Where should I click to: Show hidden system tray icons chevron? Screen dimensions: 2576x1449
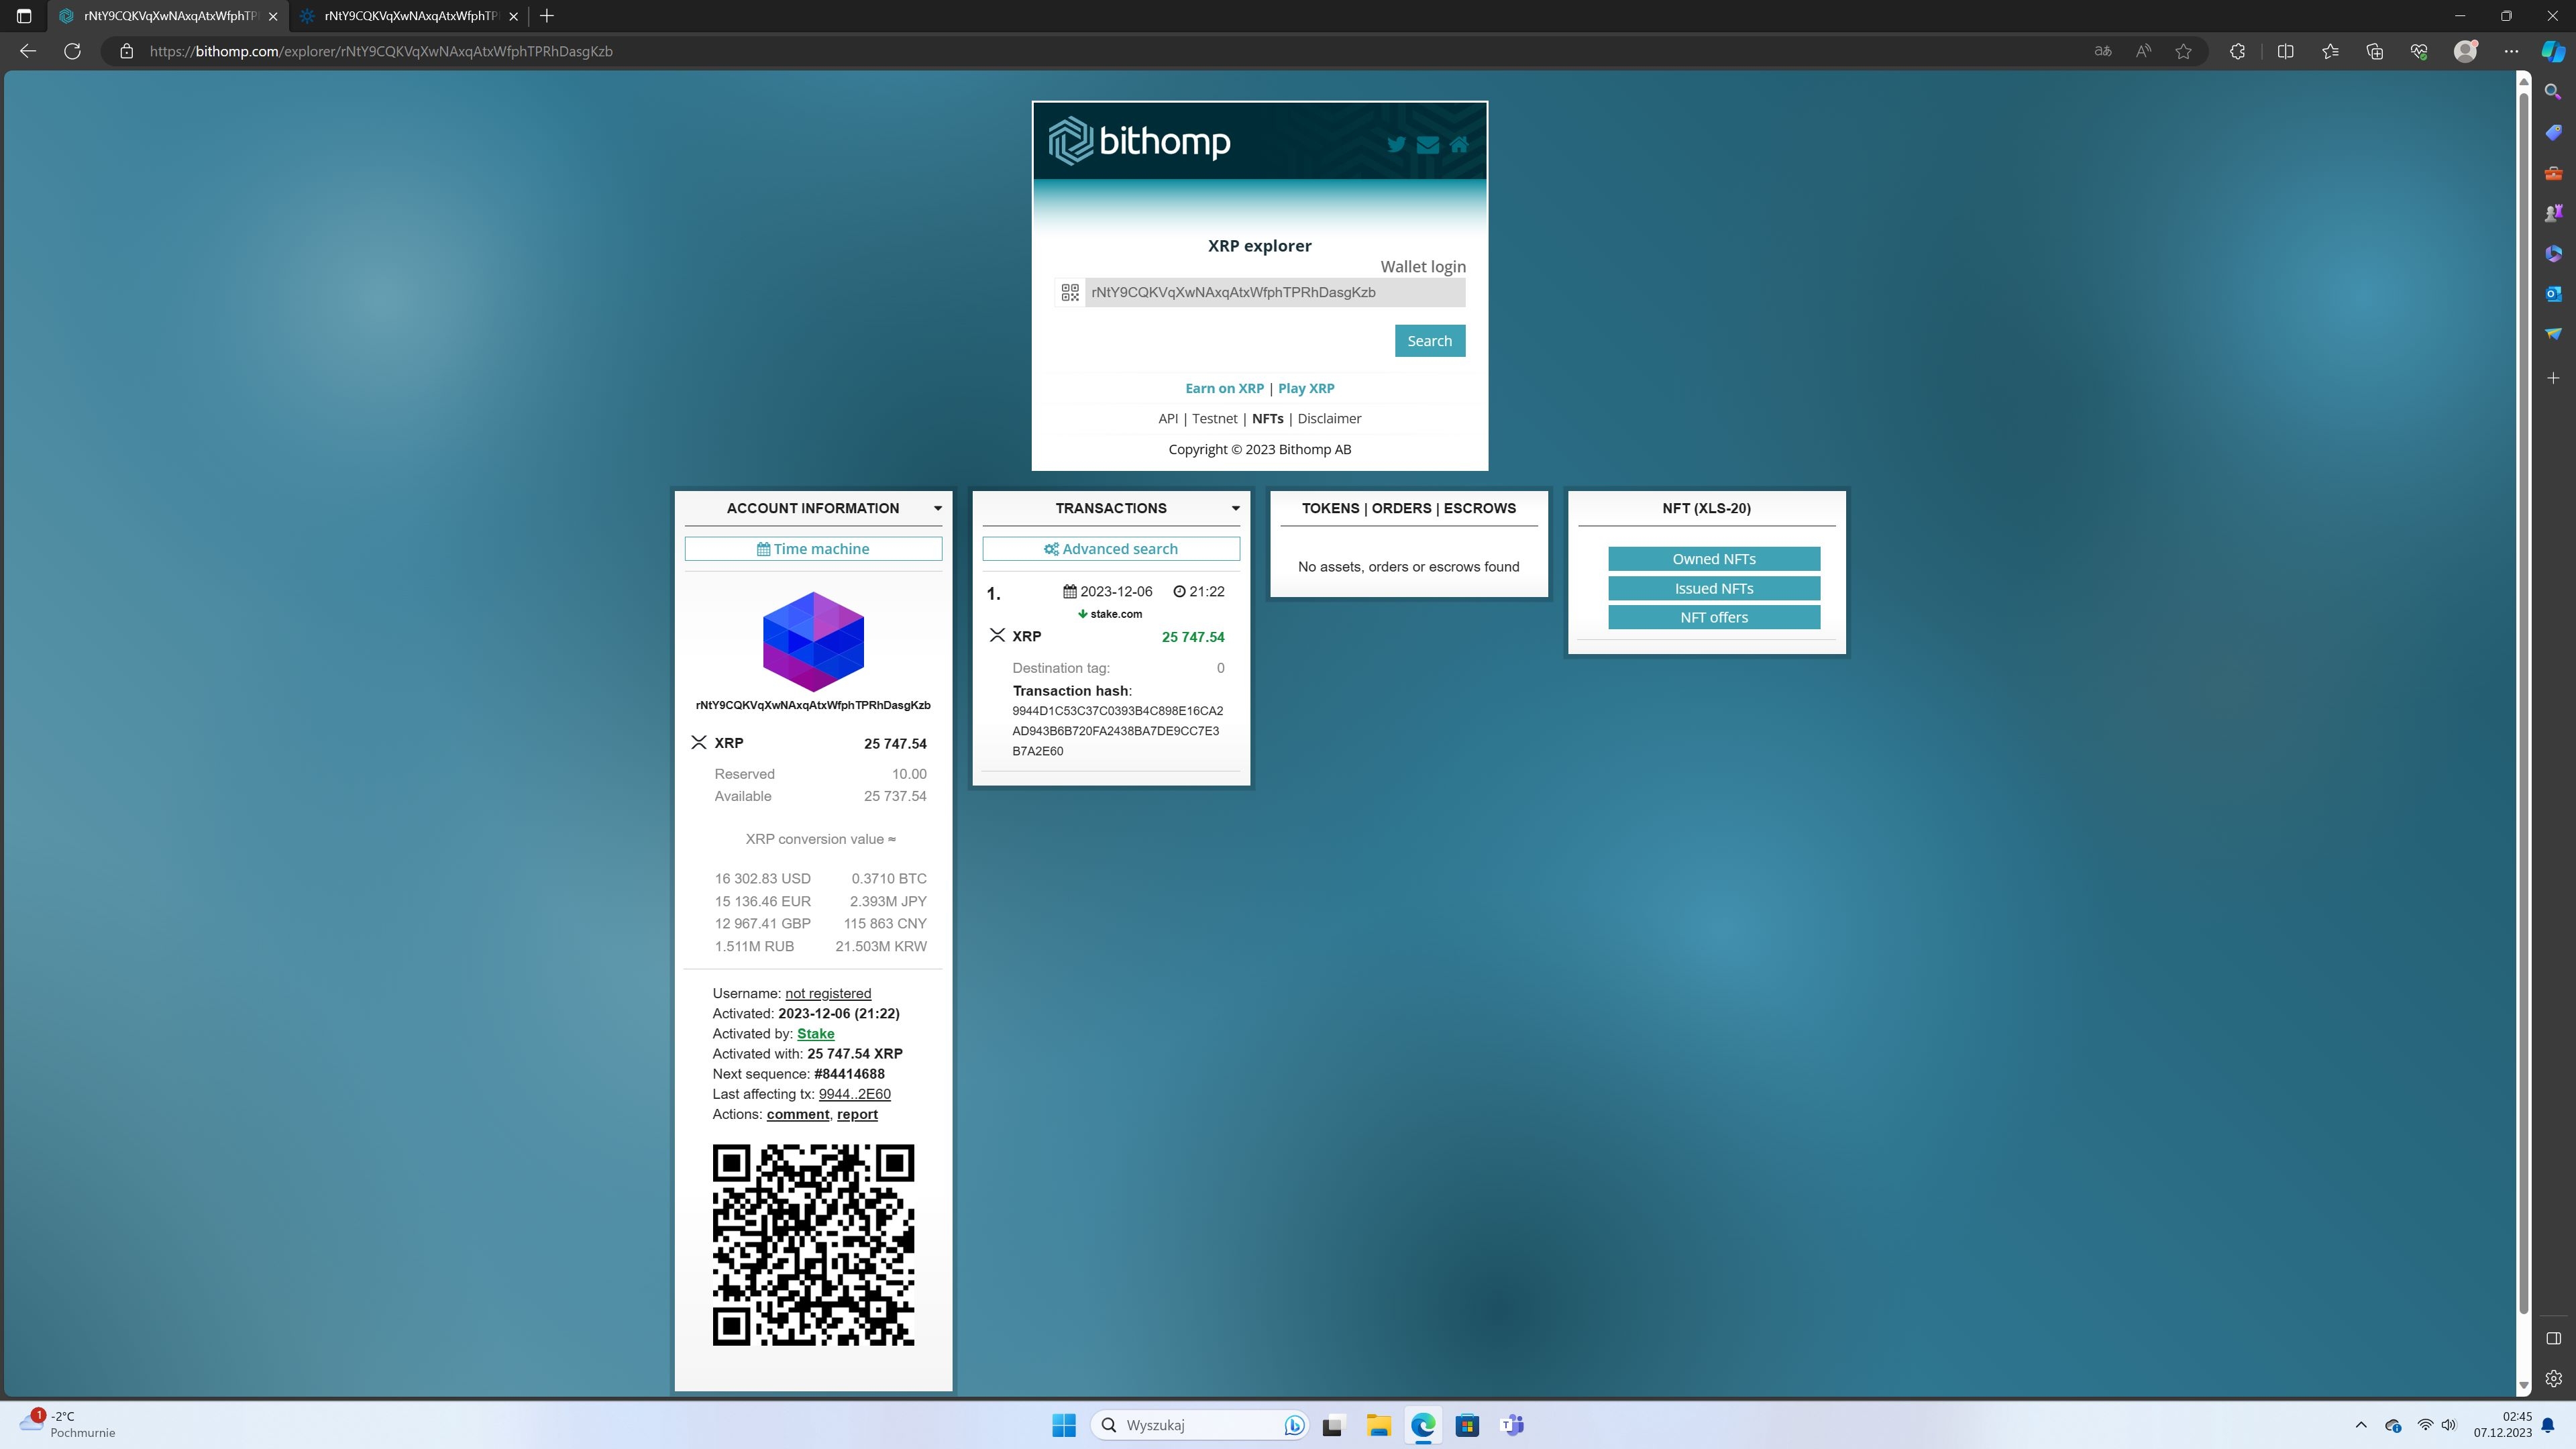click(x=2361, y=1425)
